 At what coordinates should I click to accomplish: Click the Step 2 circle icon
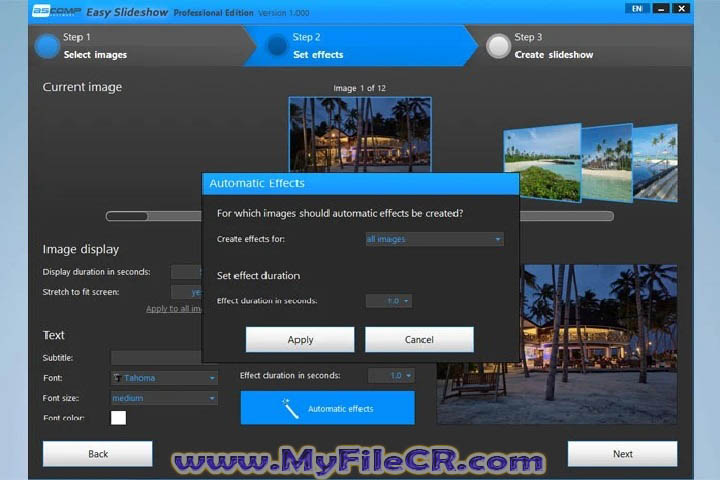[x=277, y=45]
